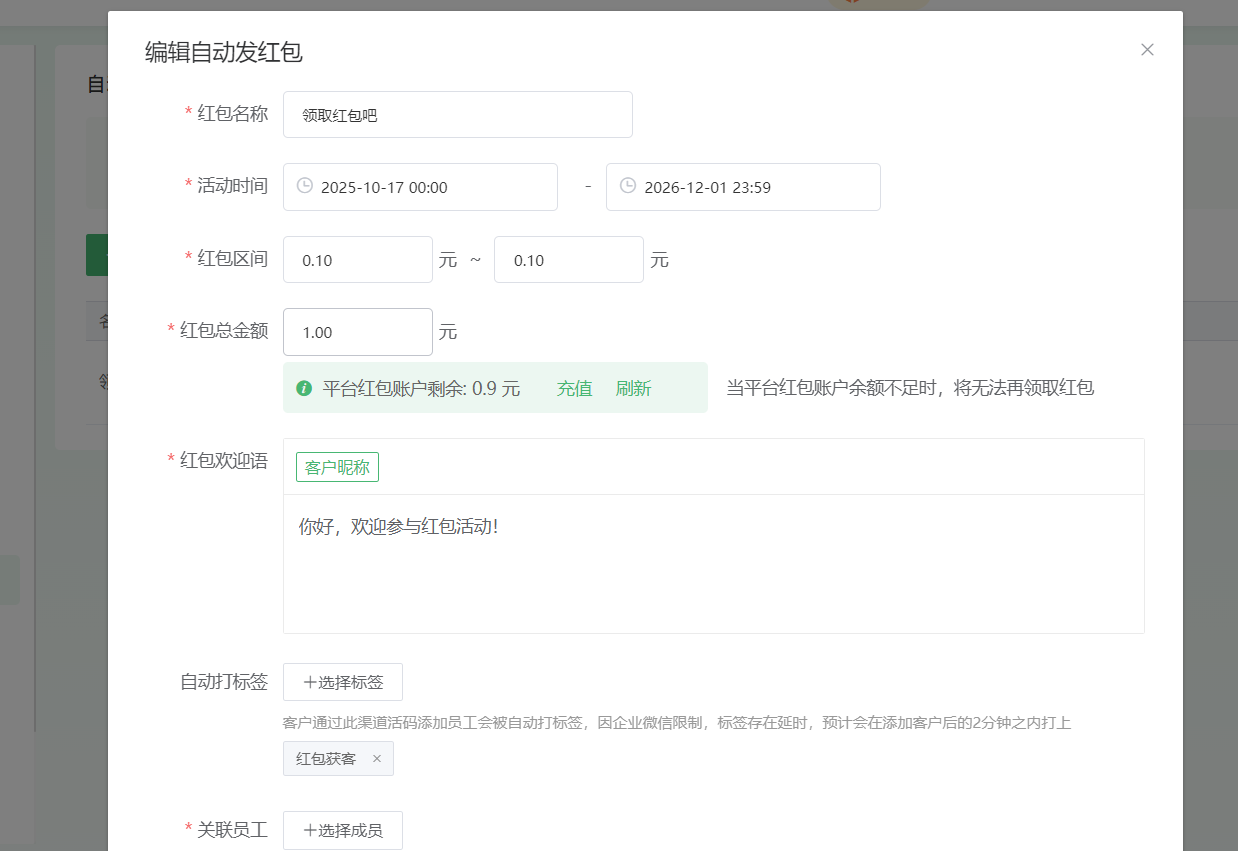Refresh the balance using the 刷新 link
The width and height of the screenshot is (1238, 851).
tap(633, 389)
